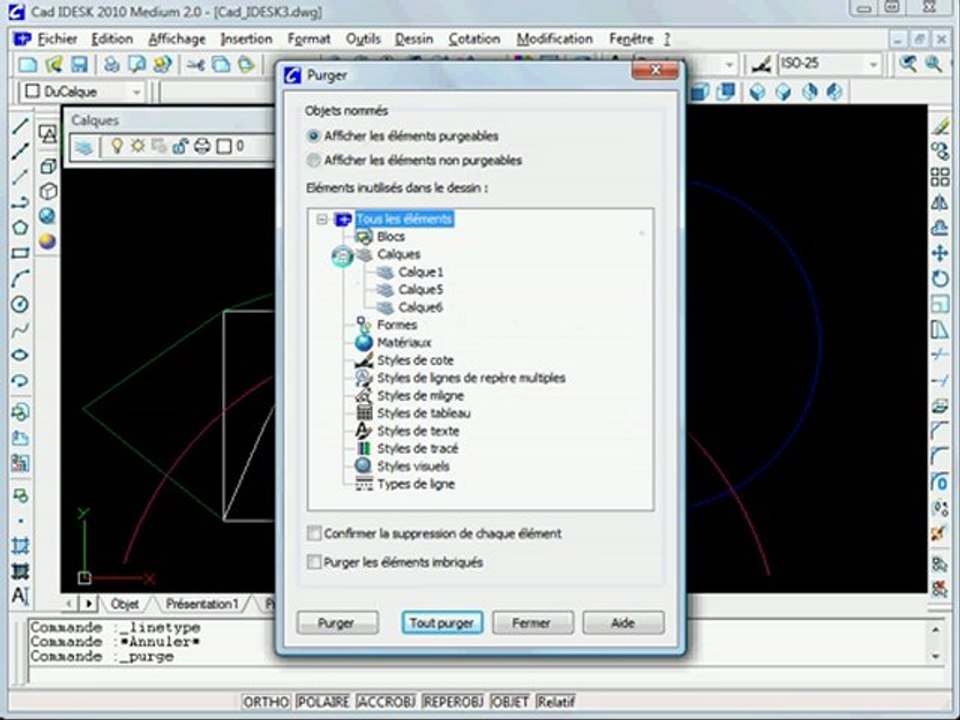This screenshot has width=960, height=720.
Task: Open the Cotation menu
Action: 474,39
